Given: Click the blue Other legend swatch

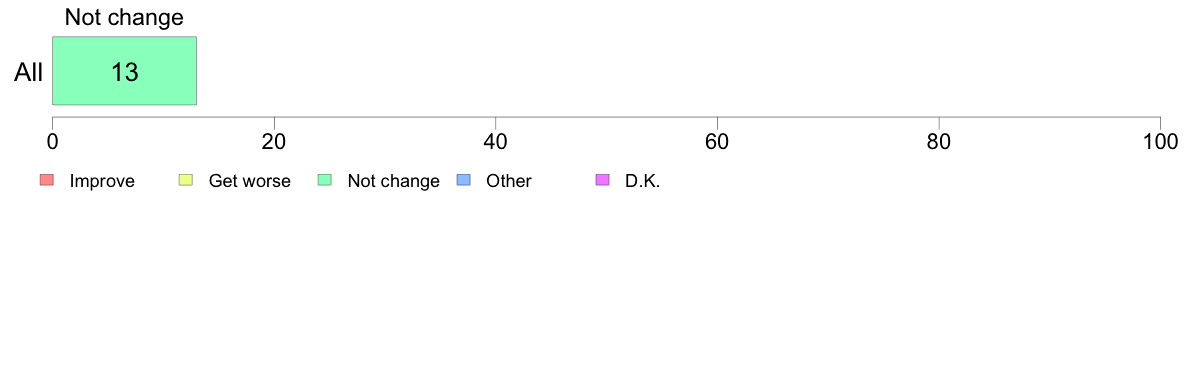Looking at the screenshot, I should 464,180.
